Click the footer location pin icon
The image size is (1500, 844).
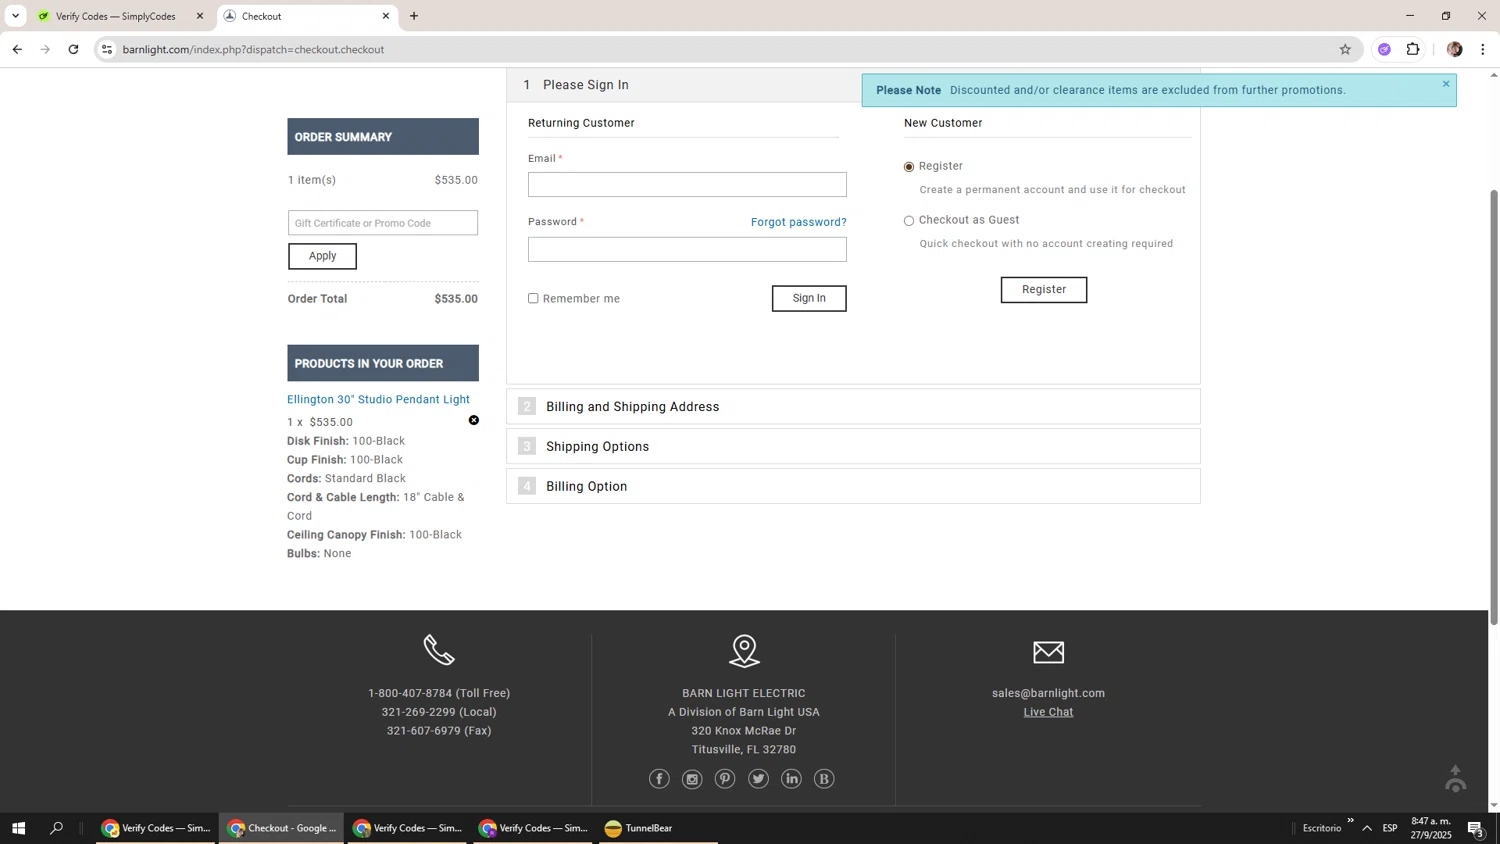point(744,651)
